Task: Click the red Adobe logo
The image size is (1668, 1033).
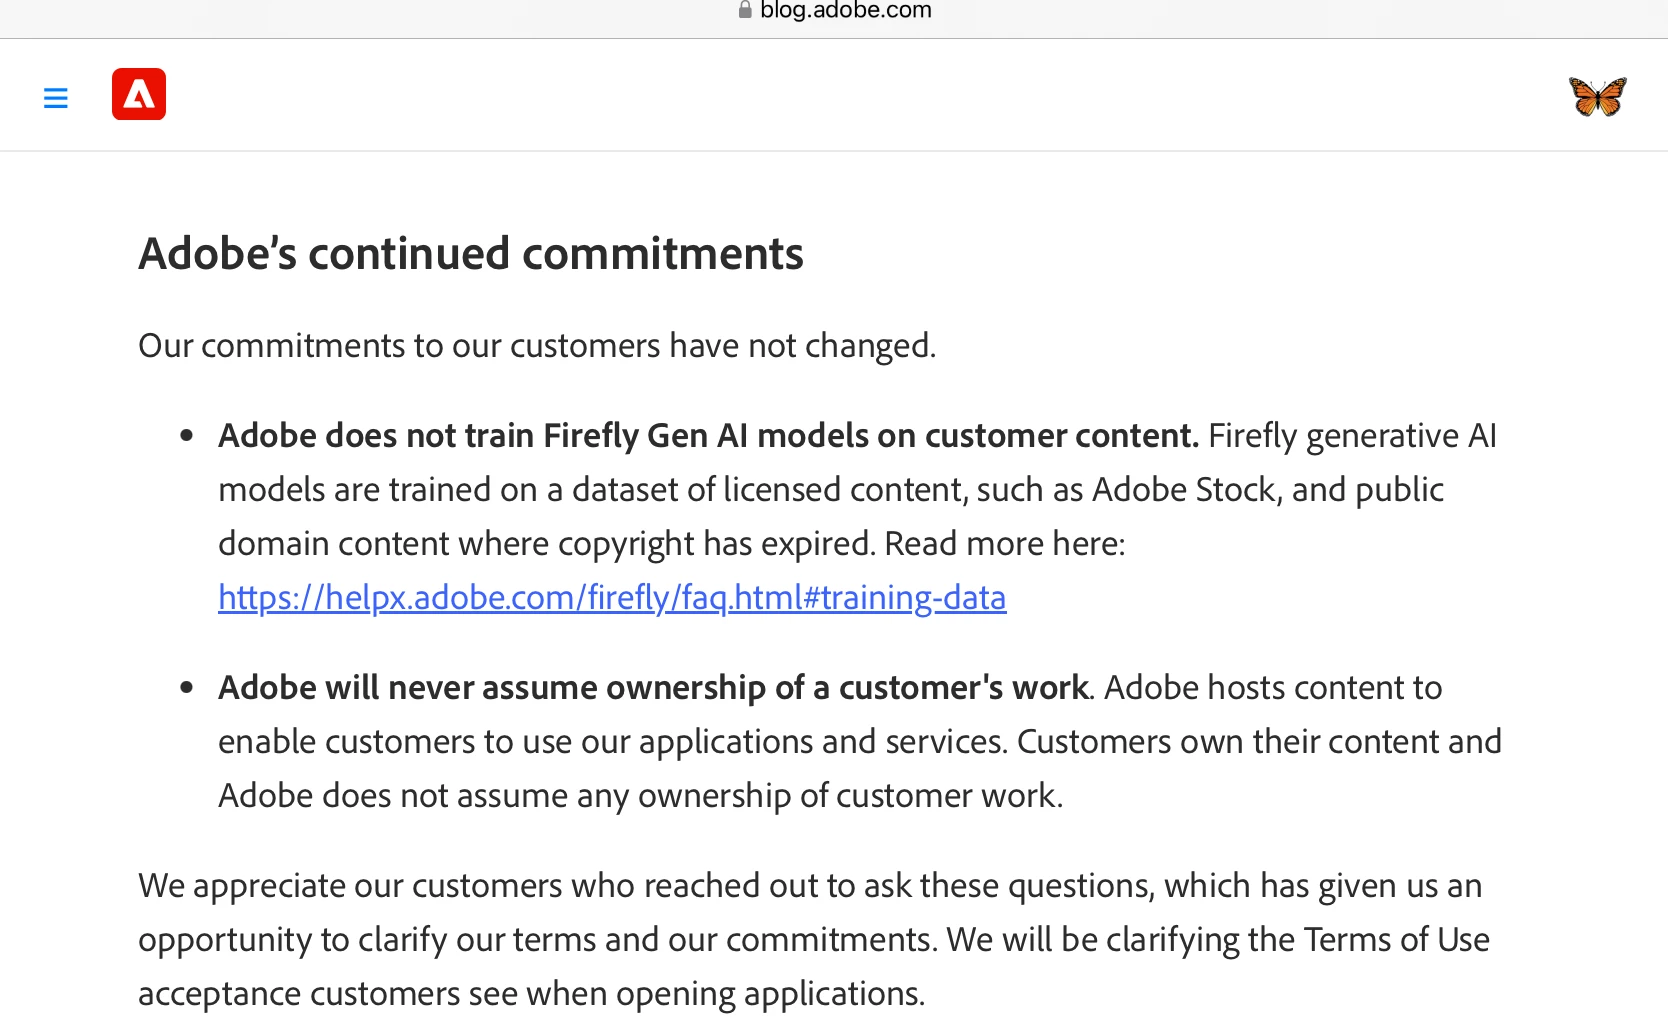Action: (x=139, y=94)
